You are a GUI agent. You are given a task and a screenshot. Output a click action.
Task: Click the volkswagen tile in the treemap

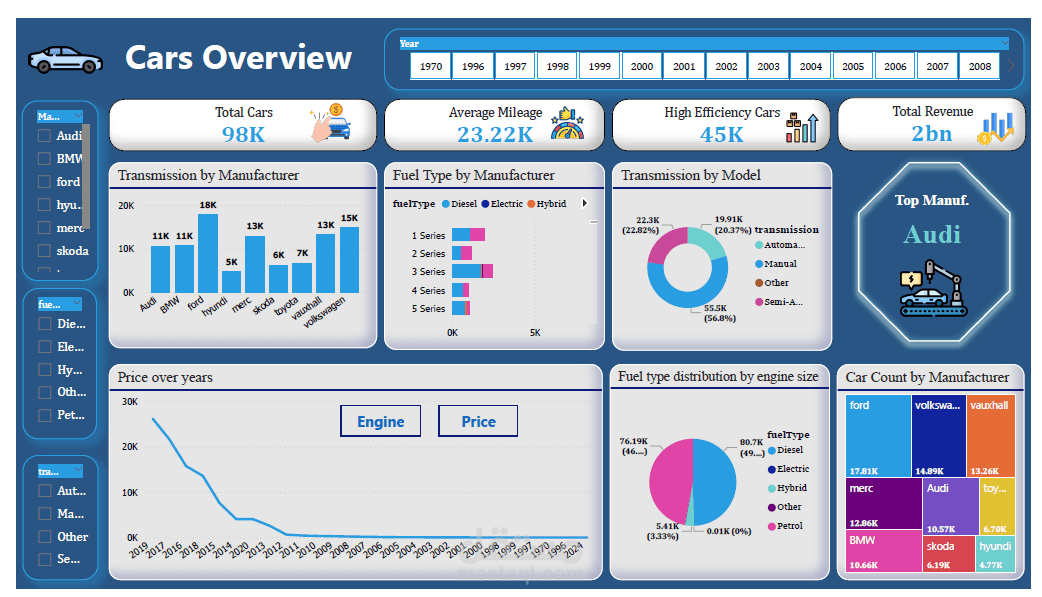938,435
